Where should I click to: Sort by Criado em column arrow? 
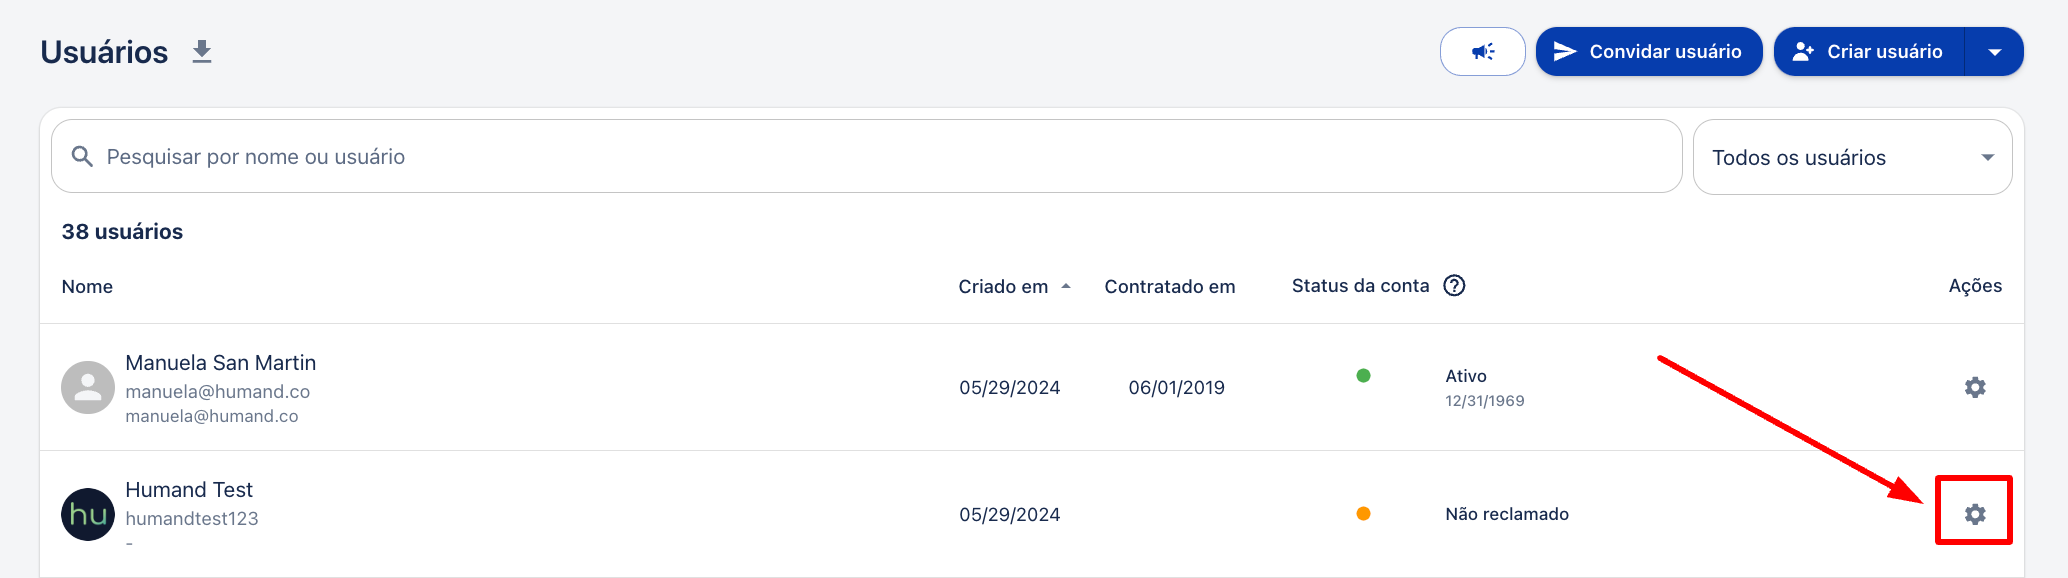pyautogui.click(x=1066, y=286)
